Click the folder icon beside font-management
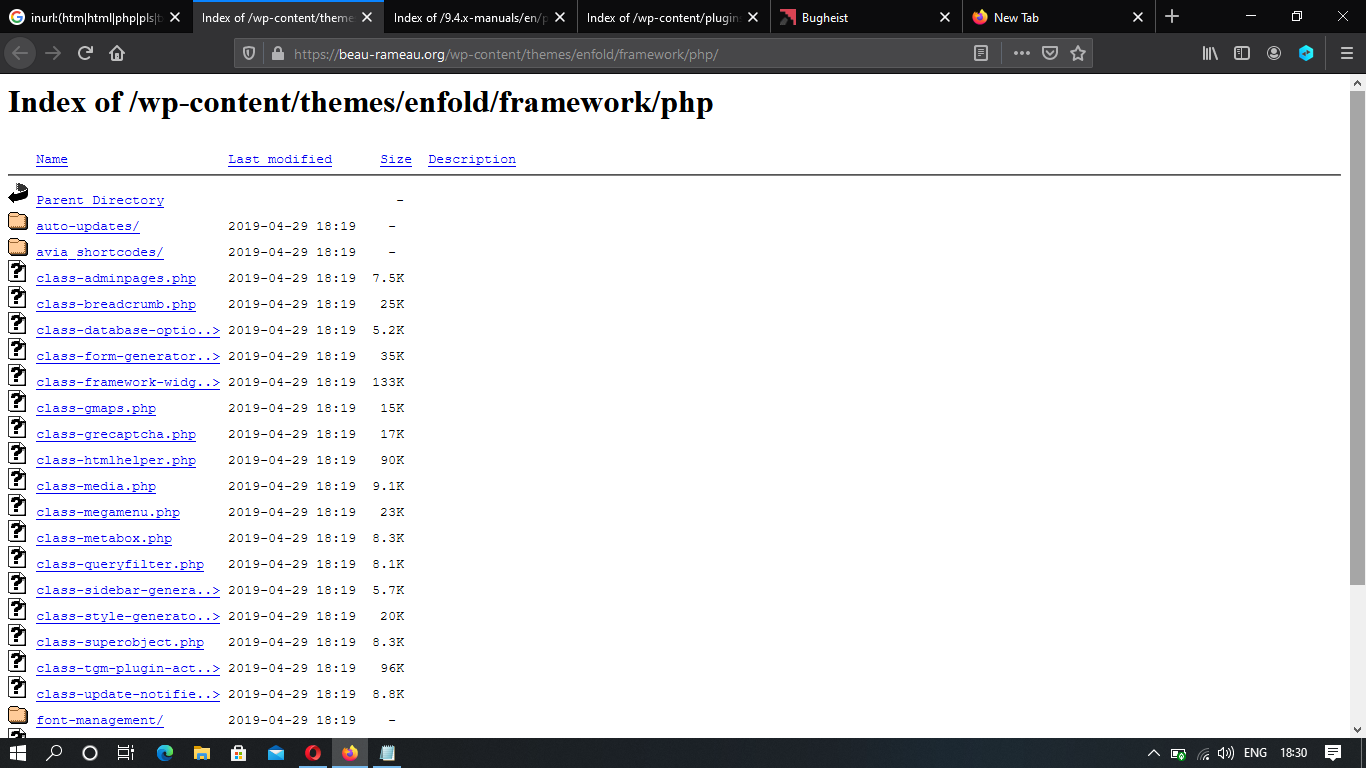Viewport: 1366px width, 768px height. point(18,715)
